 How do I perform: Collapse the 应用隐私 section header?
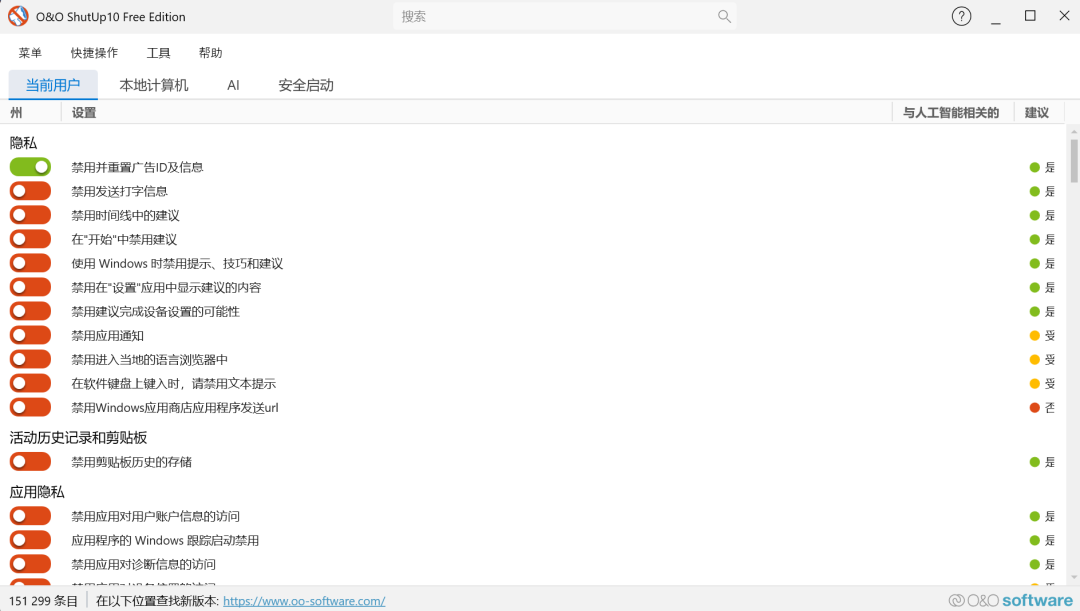[37, 492]
